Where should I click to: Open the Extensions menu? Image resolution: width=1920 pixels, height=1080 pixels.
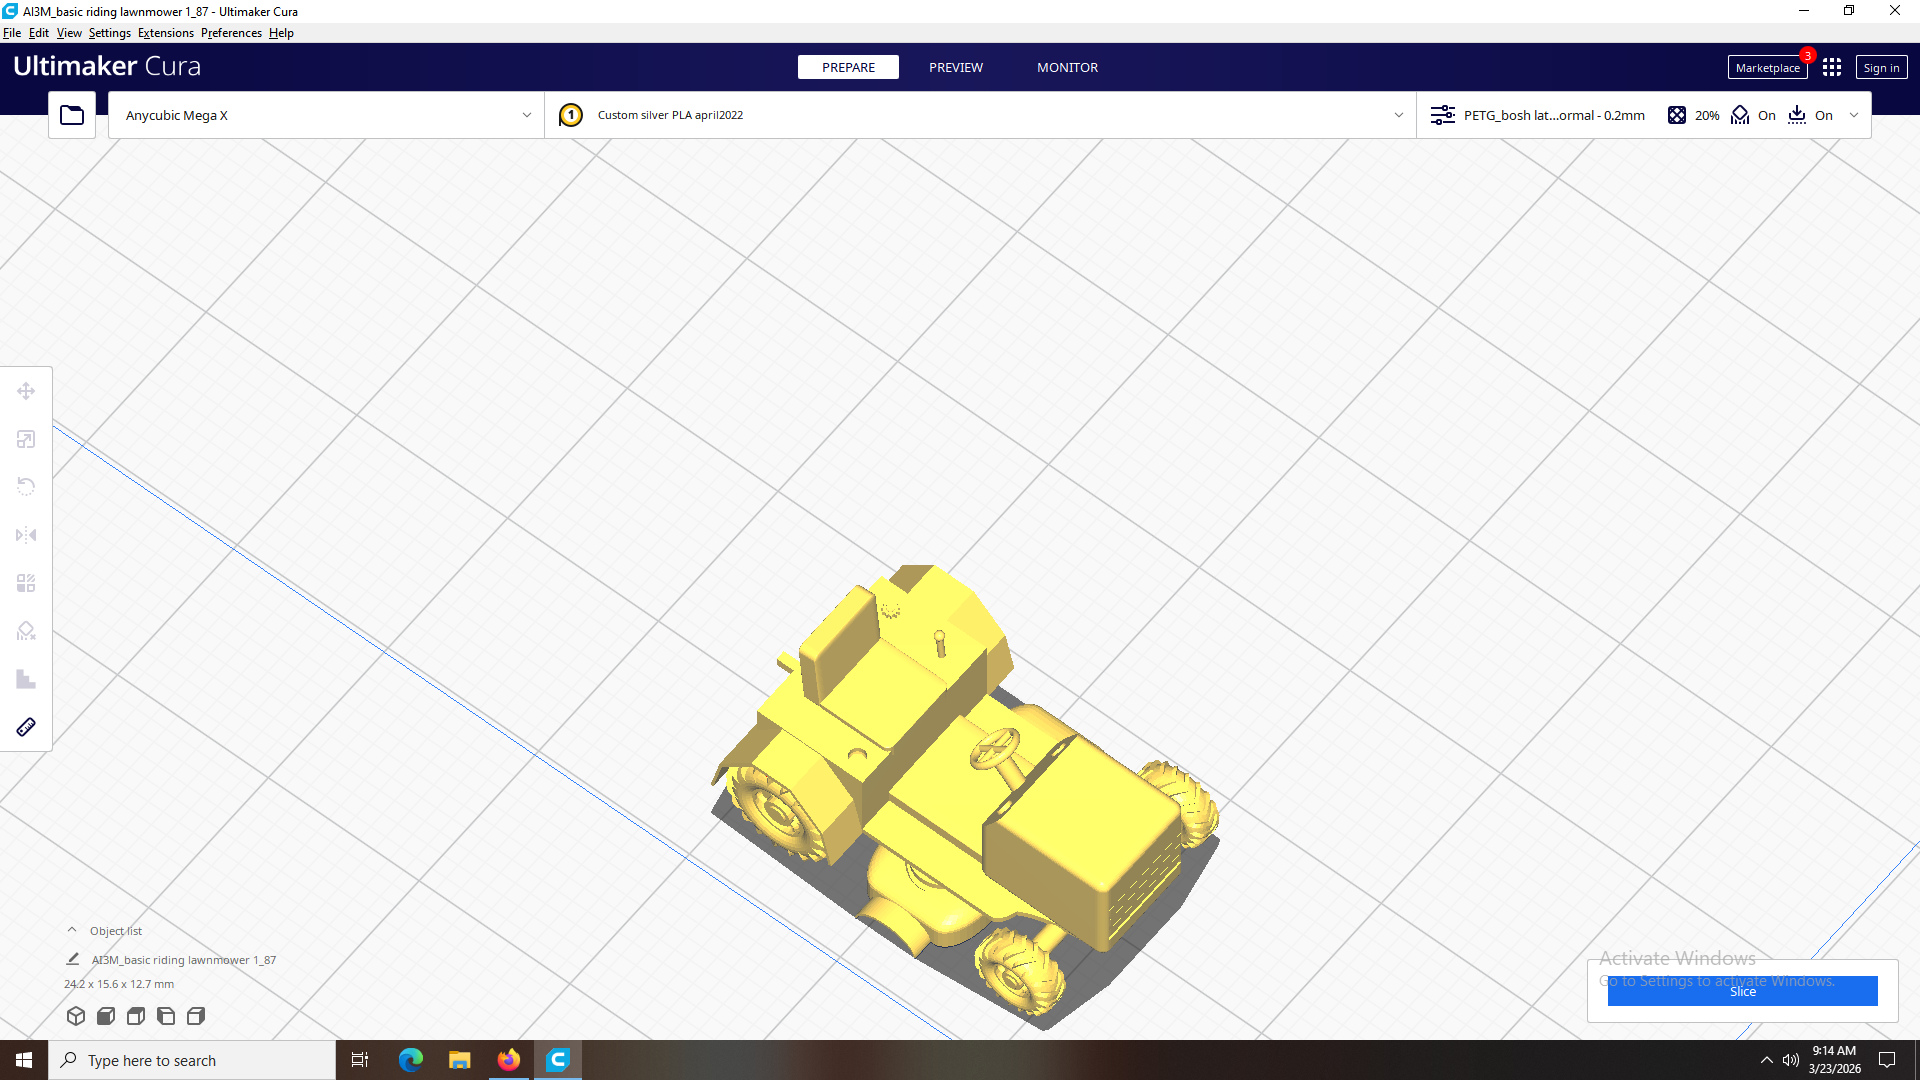click(166, 33)
